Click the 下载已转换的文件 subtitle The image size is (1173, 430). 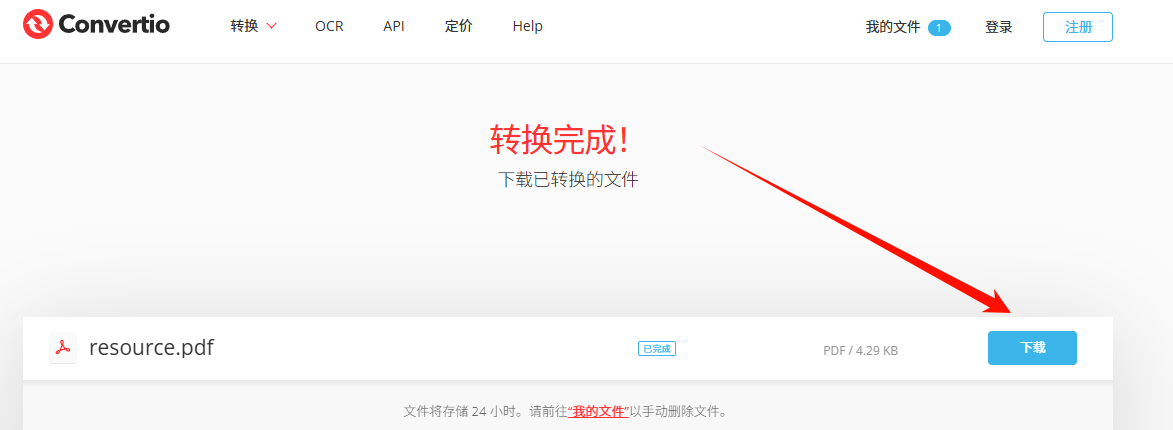569,179
